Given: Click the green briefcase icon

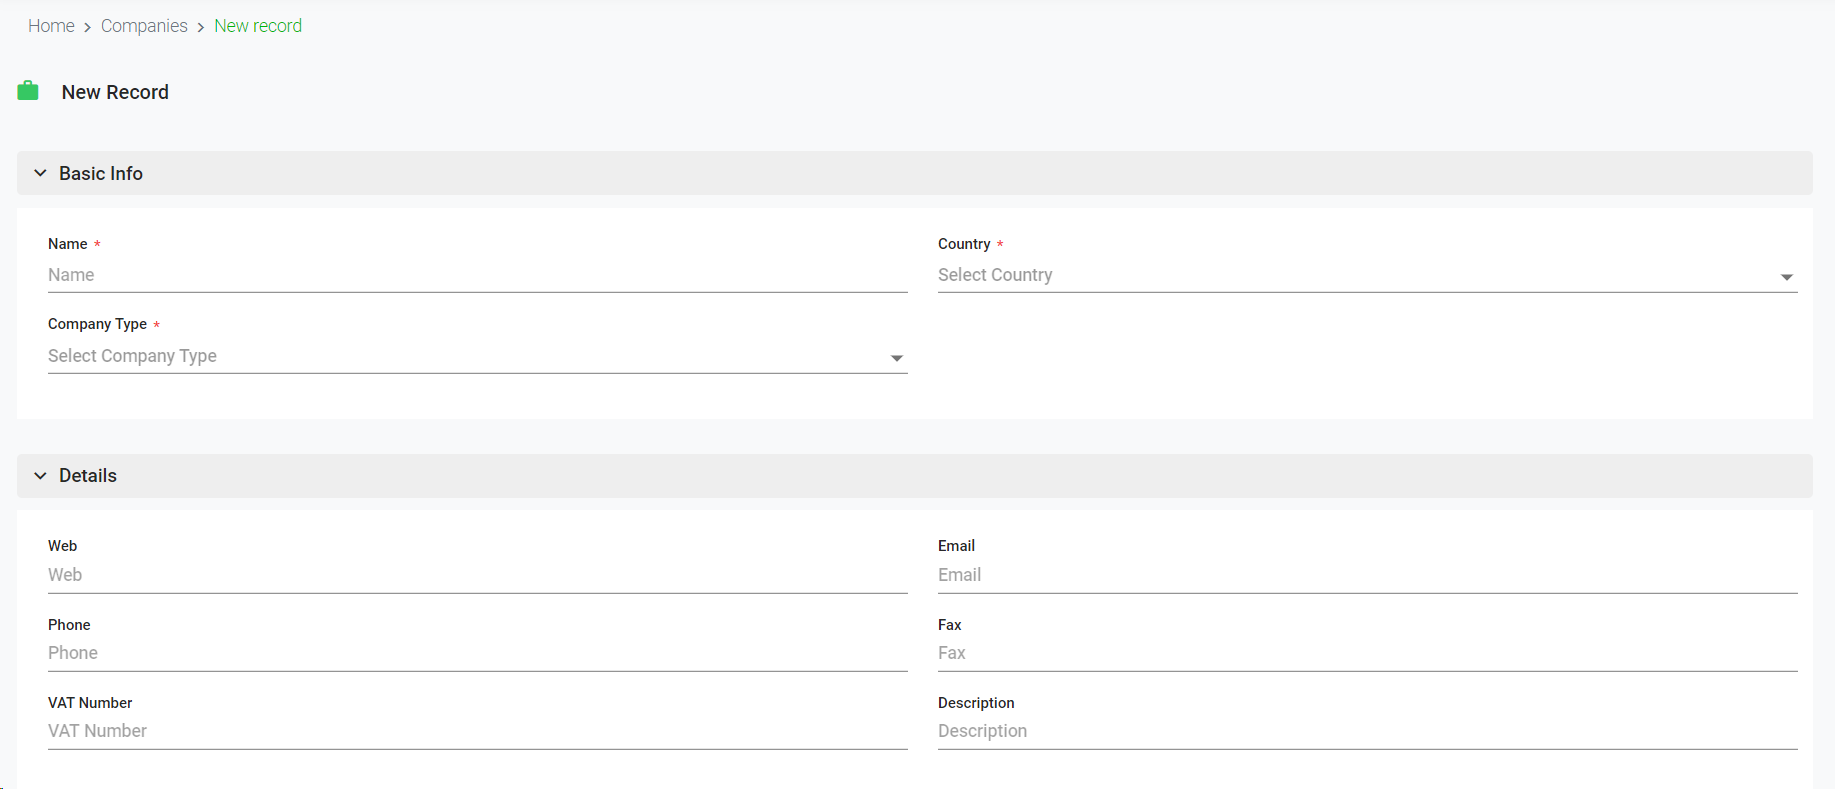Looking at the screenshot, I should tap(28, 91).
